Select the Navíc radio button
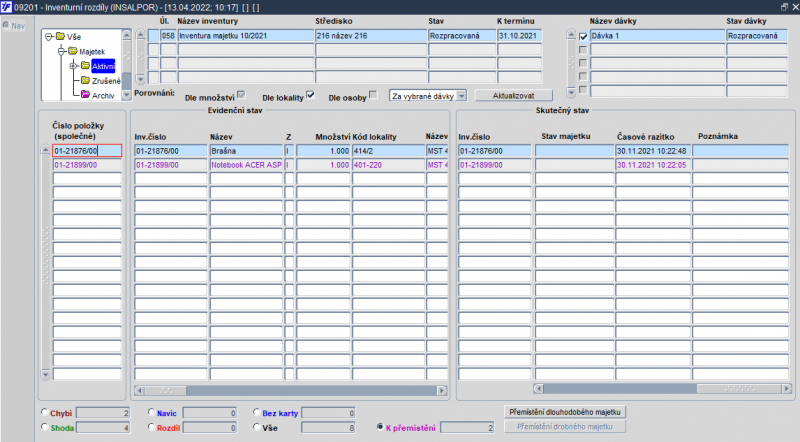The image size is (800, 442). pyautogui.click(x=151, y=412)
